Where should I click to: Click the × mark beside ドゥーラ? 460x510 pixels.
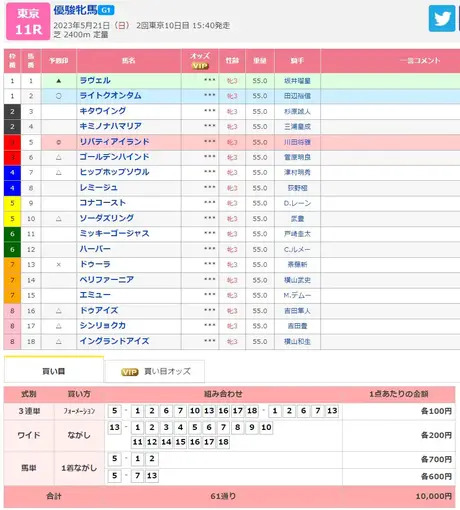pyautogui.click(x=59, y=265)
